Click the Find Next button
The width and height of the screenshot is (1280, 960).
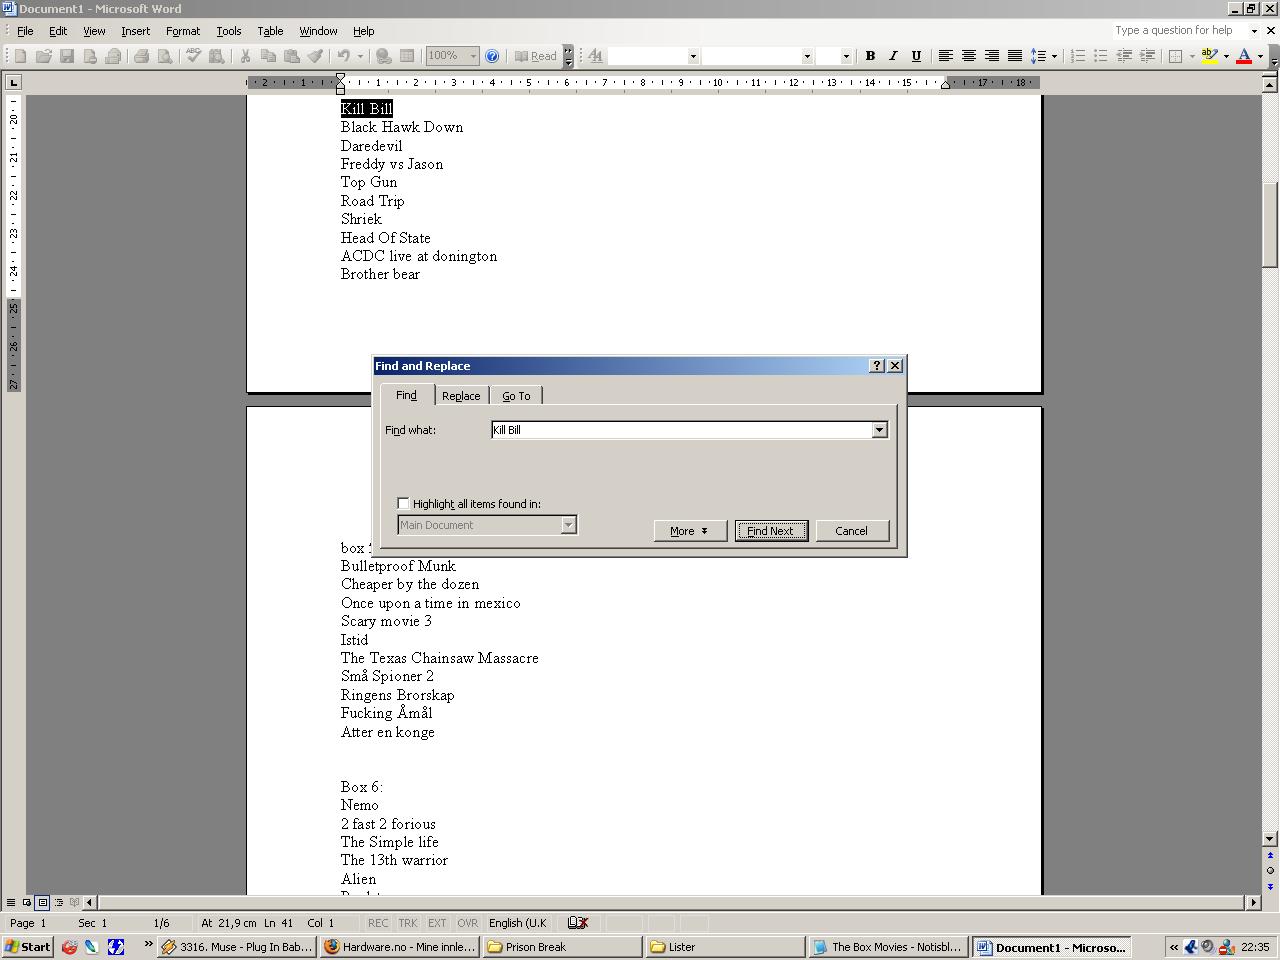pyautogui.click(x=771, y=531)
